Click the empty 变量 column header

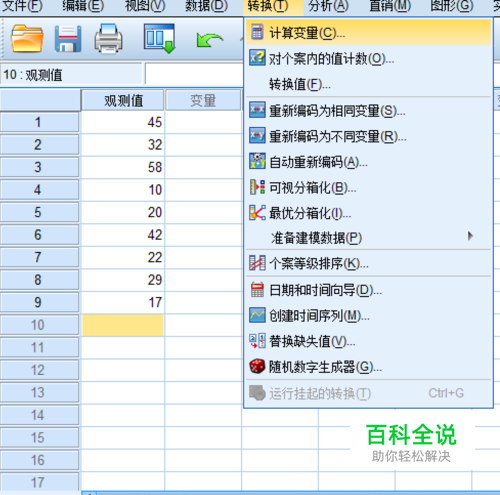(203, 100)
